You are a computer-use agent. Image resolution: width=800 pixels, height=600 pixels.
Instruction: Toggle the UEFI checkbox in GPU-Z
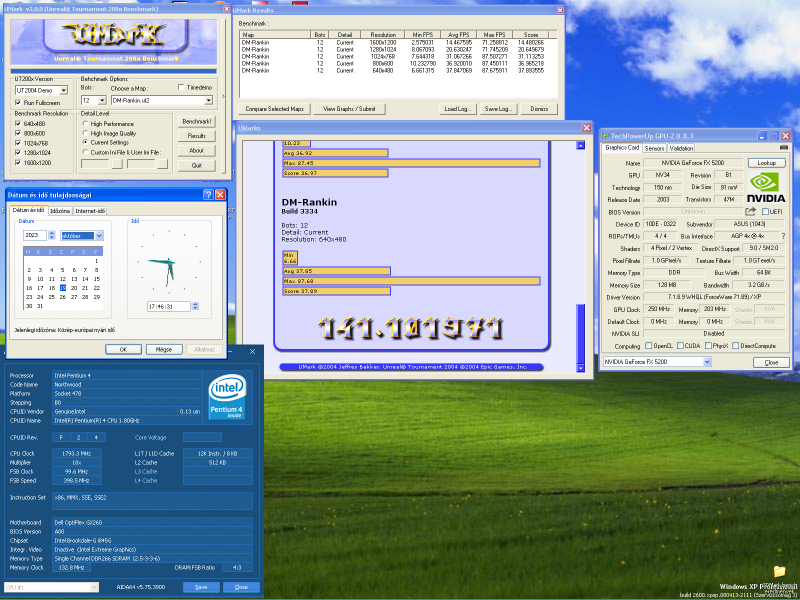tap(765, 212)
